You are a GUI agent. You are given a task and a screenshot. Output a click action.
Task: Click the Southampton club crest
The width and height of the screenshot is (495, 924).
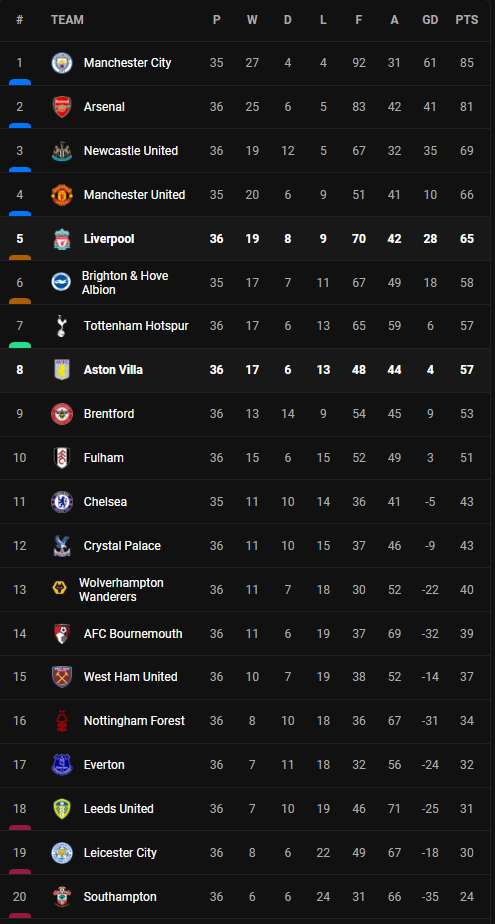point(62,897)
